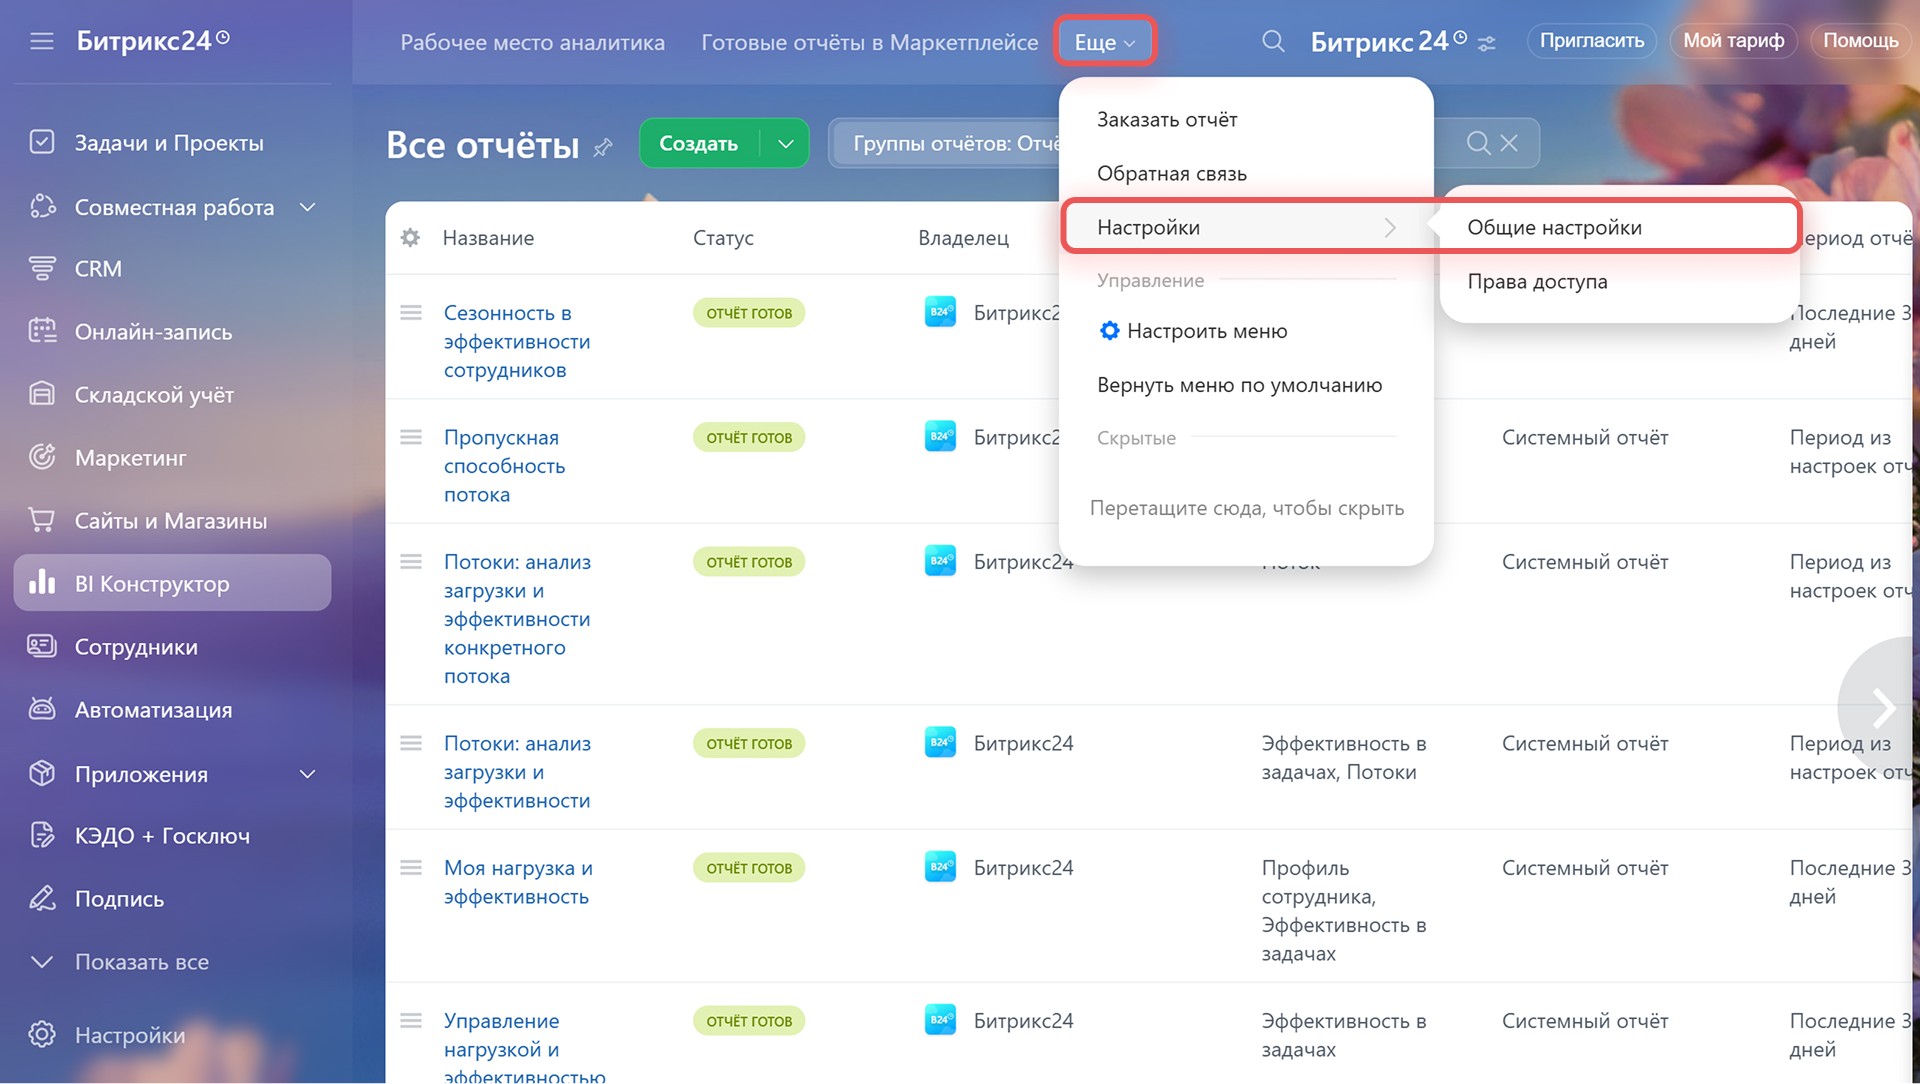Click the Подпись pen icon
The width and height of the screenshot is (1920, 1084).
tap(42, 898)
